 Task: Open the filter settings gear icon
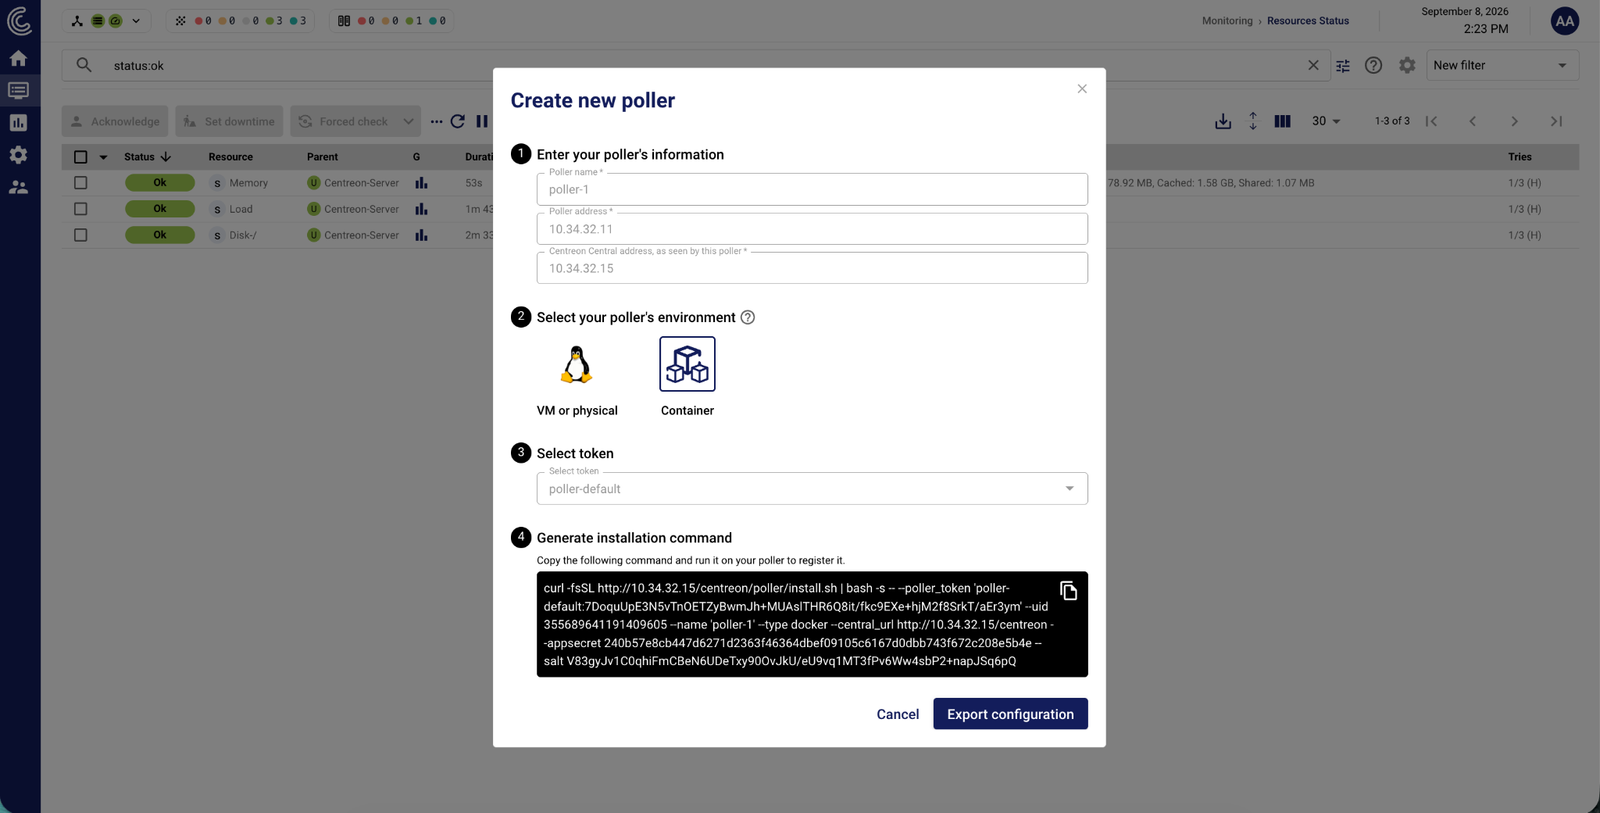click(1407, 65)
